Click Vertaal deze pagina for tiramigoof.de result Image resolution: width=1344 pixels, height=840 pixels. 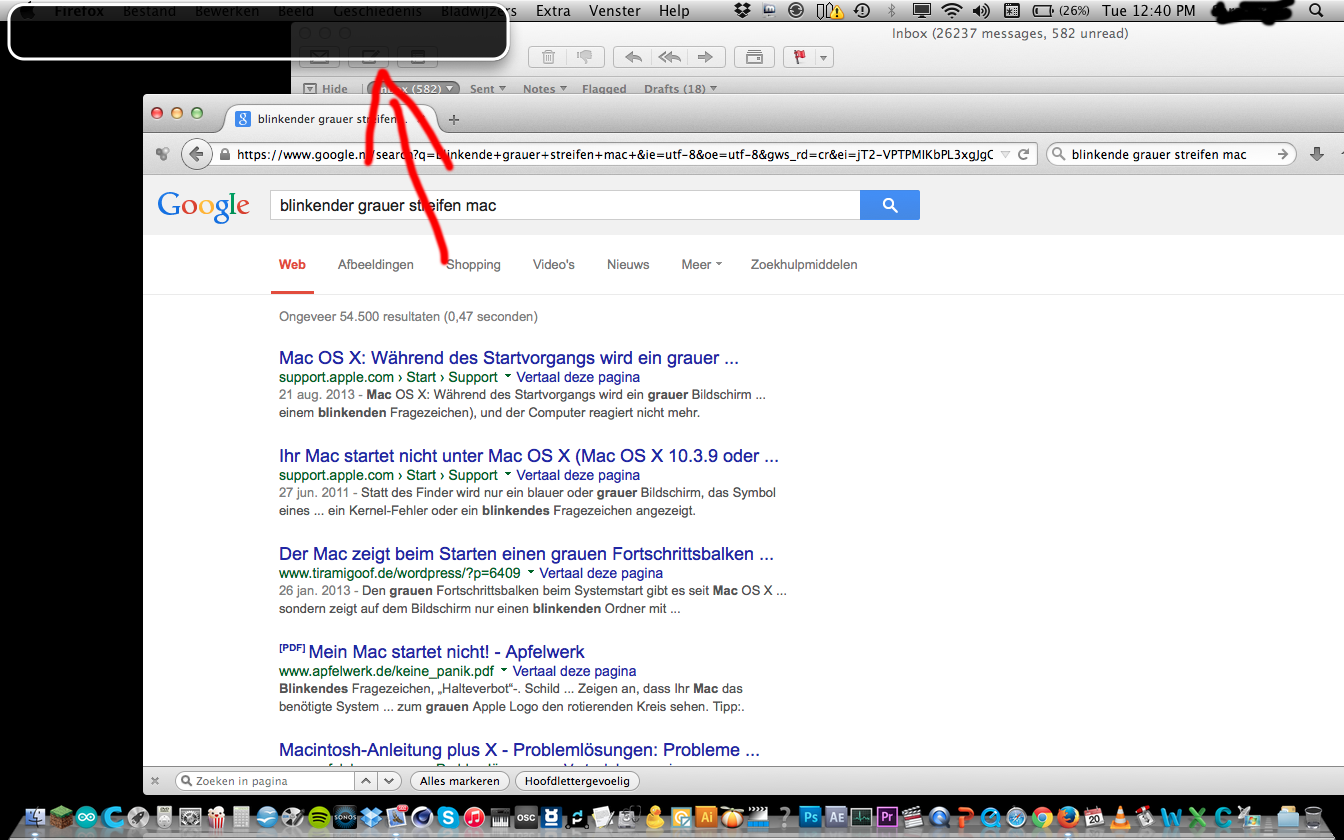tap(601, 573)
